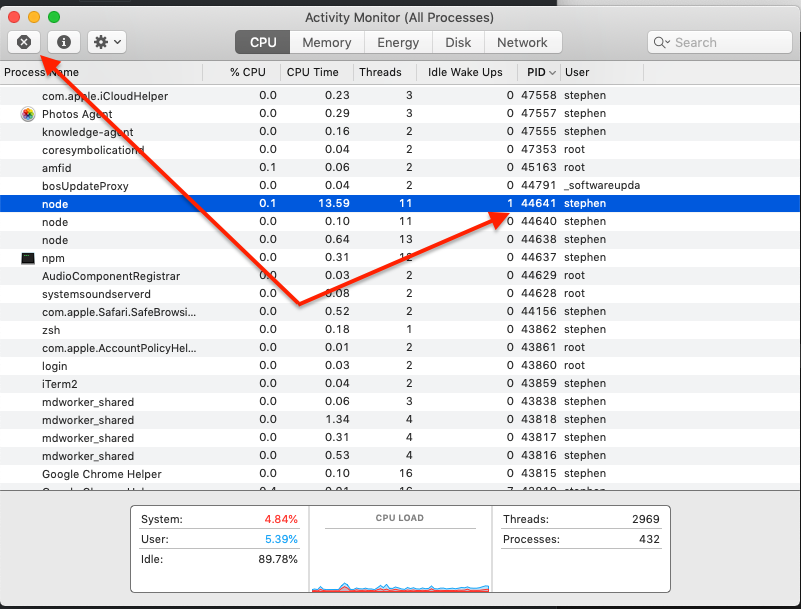Switch to the Memory tab
Screen dimensions: 801x609
pos(327,42)
